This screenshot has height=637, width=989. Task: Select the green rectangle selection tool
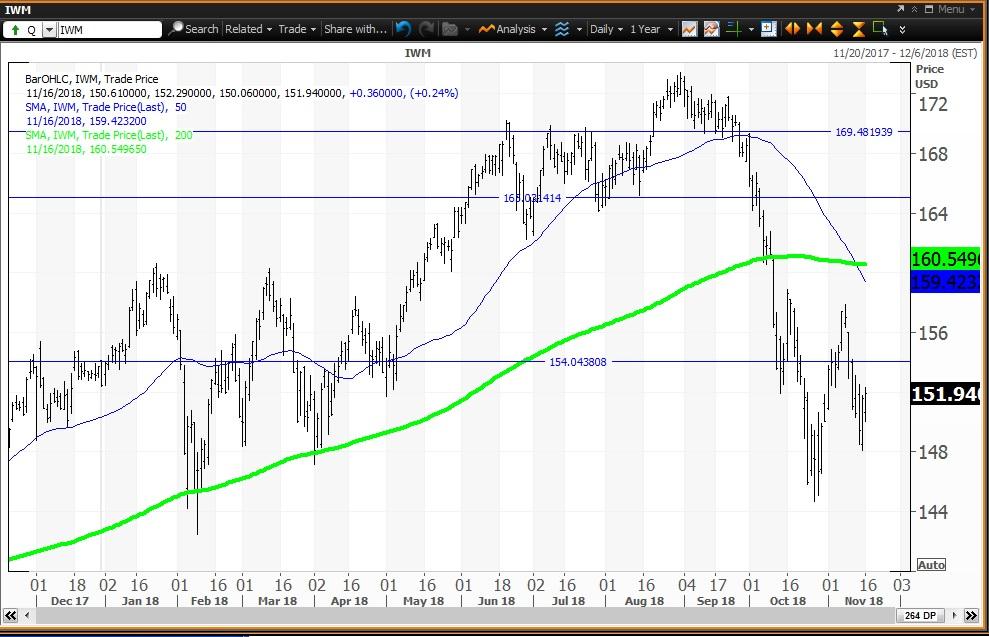tap(878, 29)
